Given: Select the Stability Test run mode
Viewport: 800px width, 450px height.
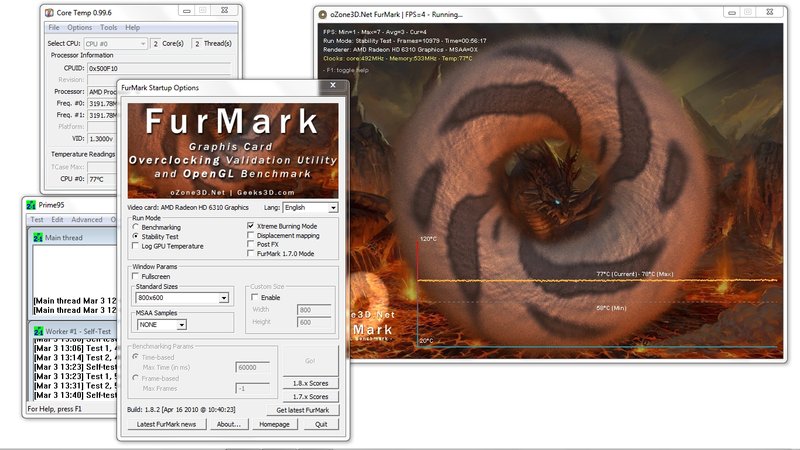Looking at the screenshot, I should click(x=135, y=236).
